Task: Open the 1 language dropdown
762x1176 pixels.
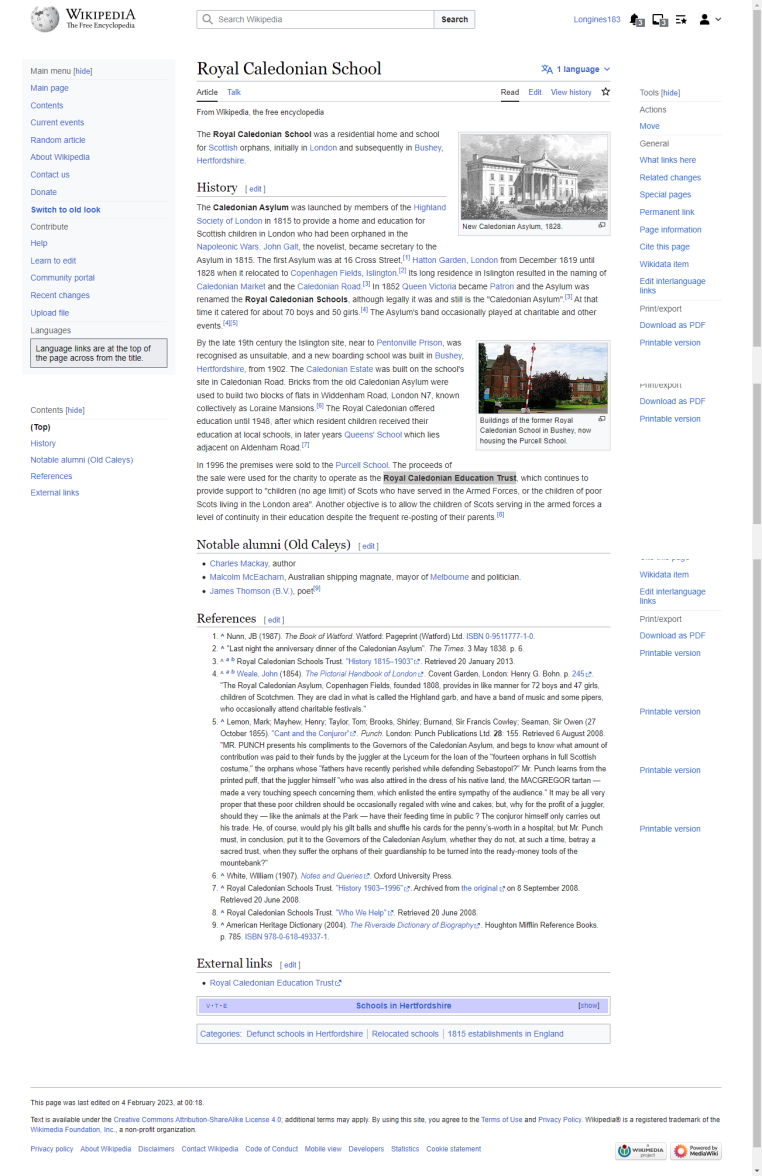Action: coord(576,69)
